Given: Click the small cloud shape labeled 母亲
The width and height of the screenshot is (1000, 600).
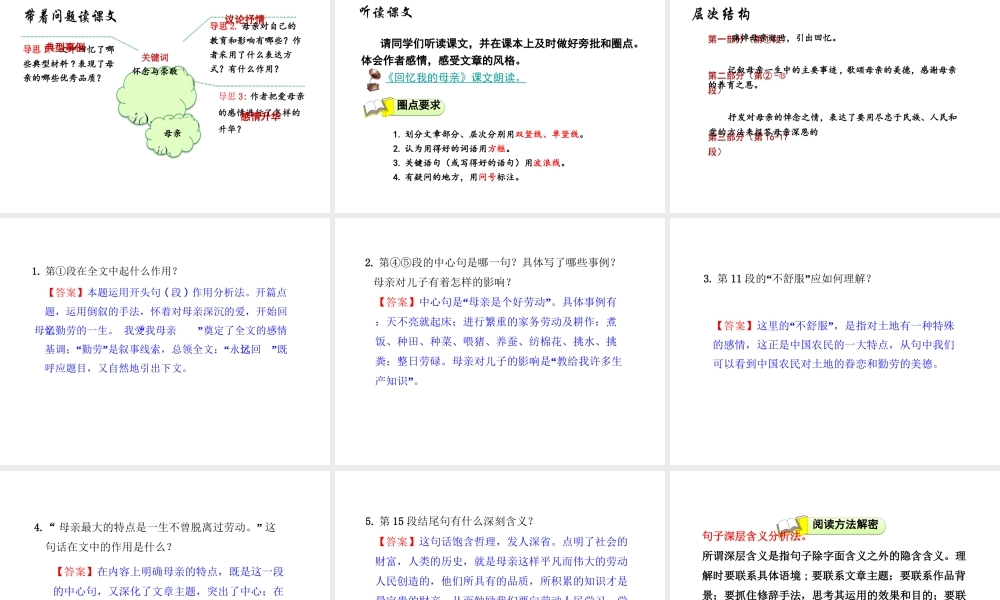Looking at the screenshot, I should [x=172, y=135].
